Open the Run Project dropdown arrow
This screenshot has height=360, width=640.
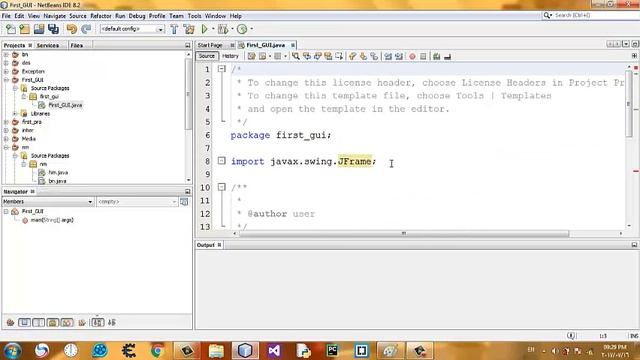[x=213, y=29]
